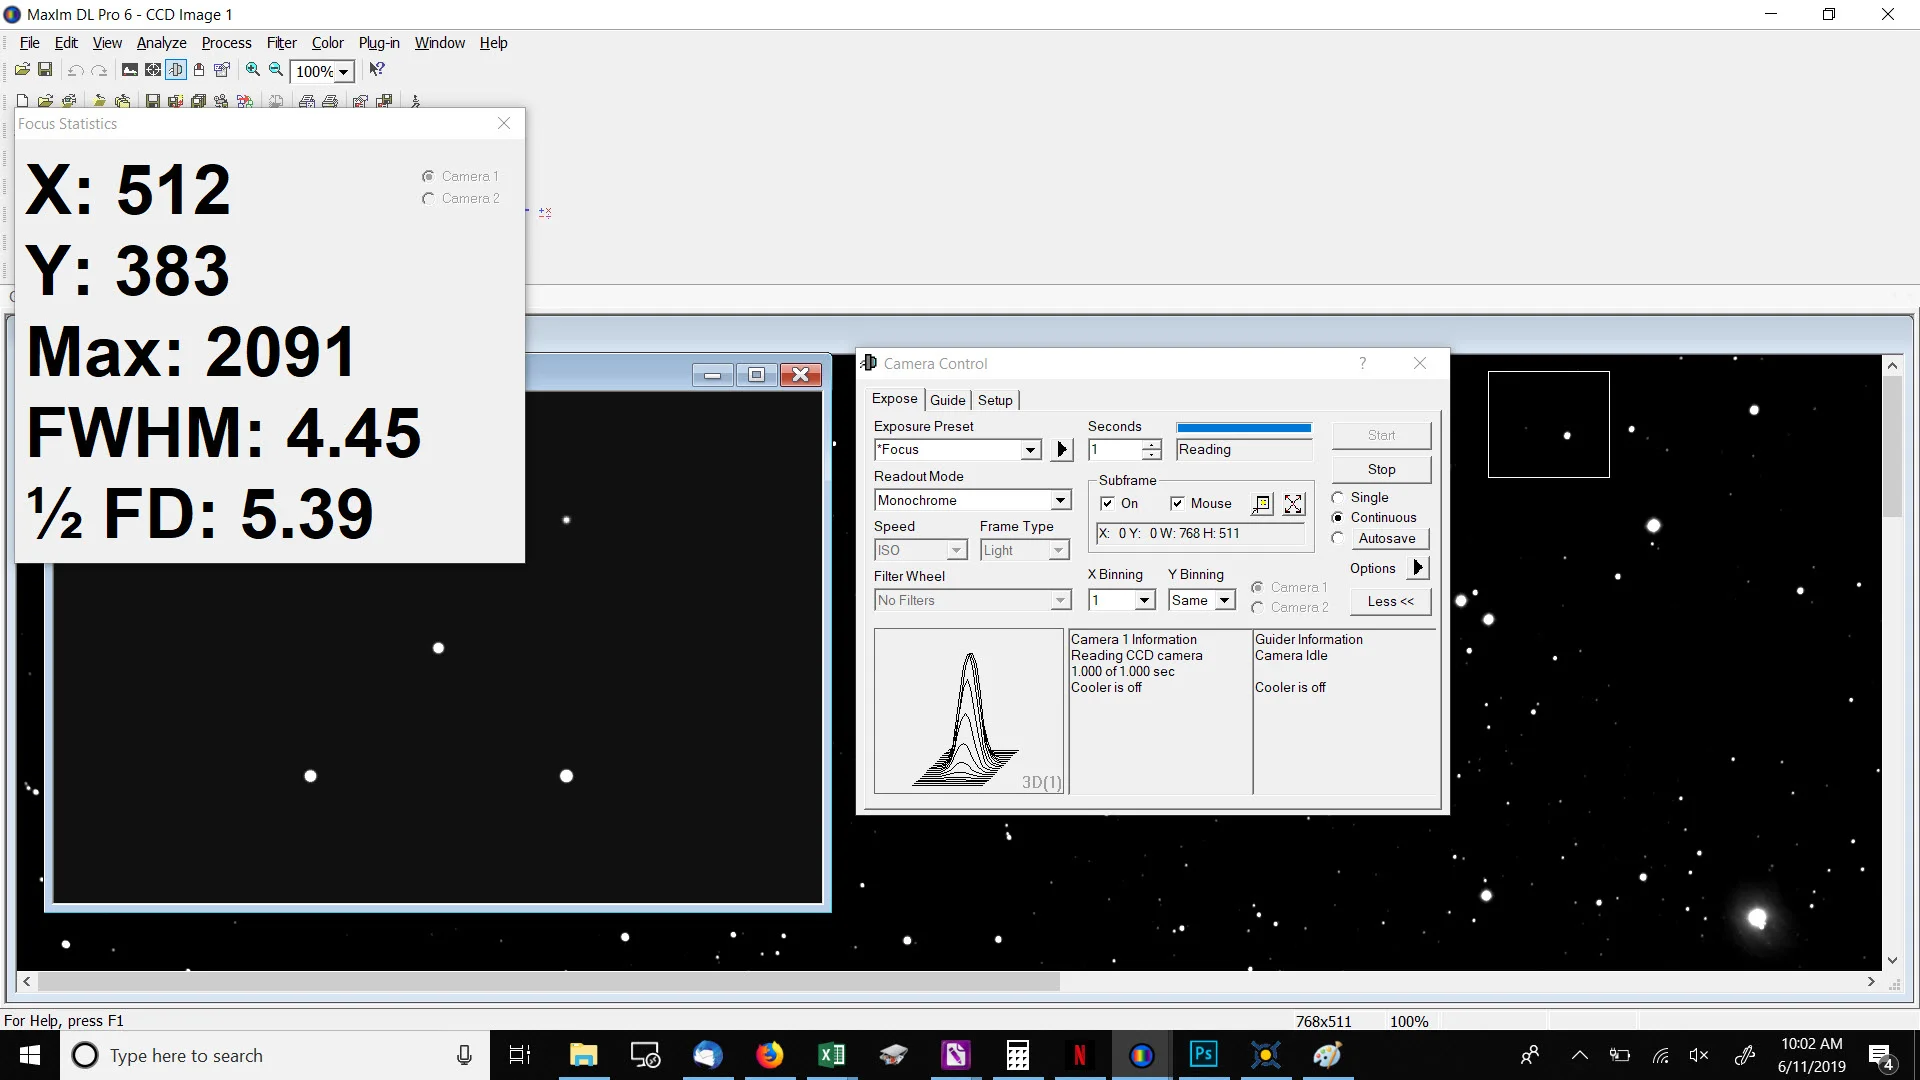The width and height of the screenshot is (1920, 1080).
Task: Click the Less << button
Action: tap(1390, 601)
